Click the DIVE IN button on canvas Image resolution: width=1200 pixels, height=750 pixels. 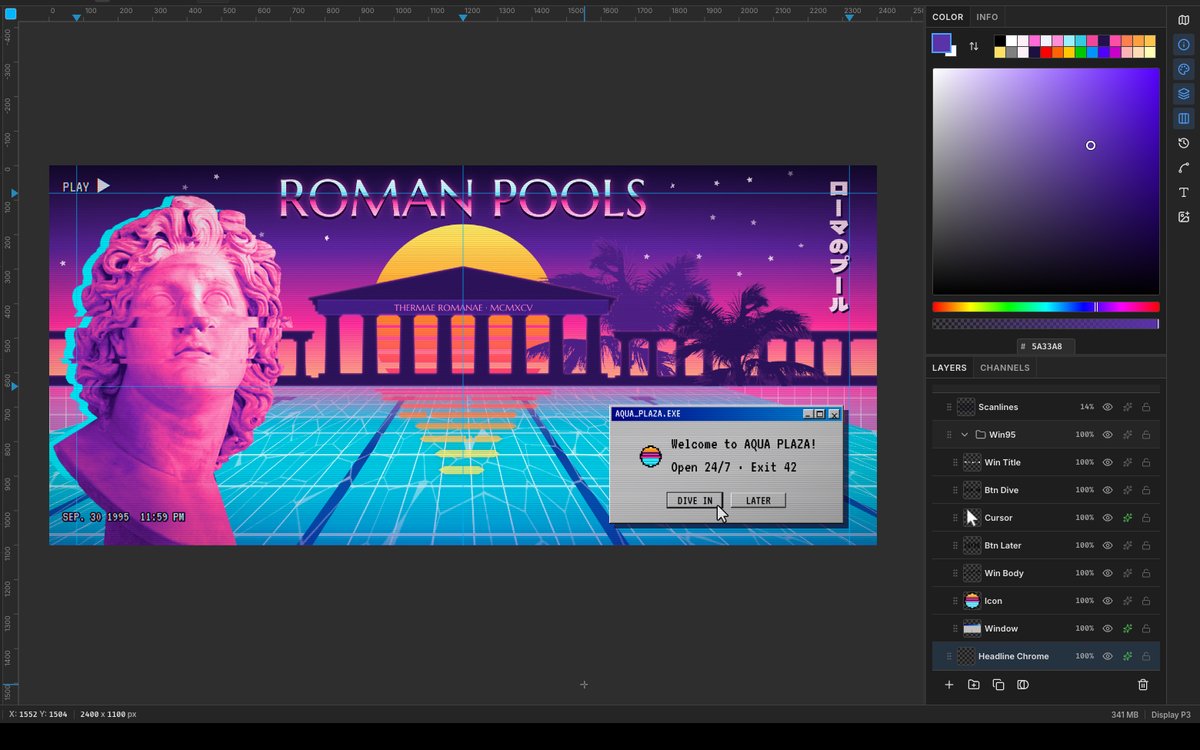point(695,500)
